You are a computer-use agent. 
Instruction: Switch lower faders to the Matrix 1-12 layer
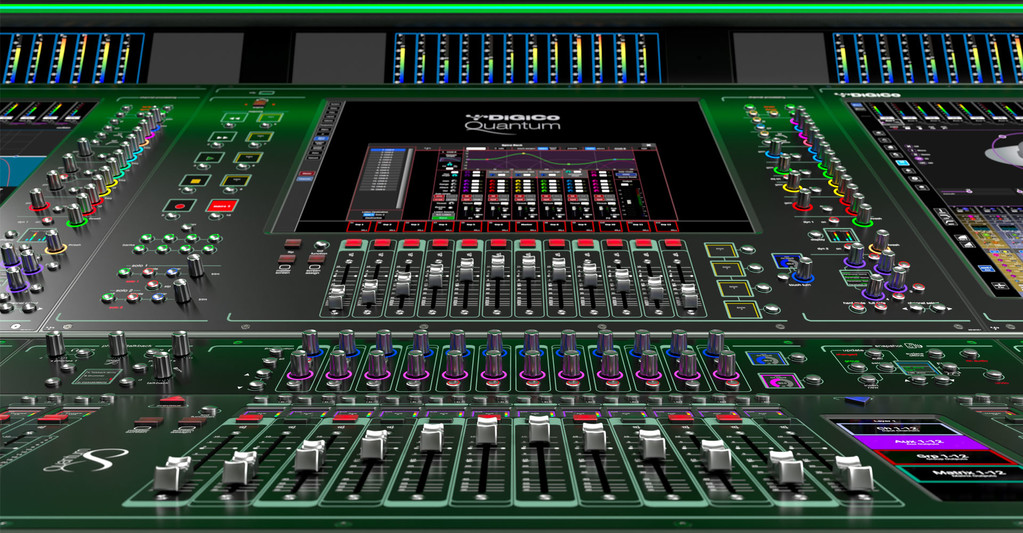[968, 474]
